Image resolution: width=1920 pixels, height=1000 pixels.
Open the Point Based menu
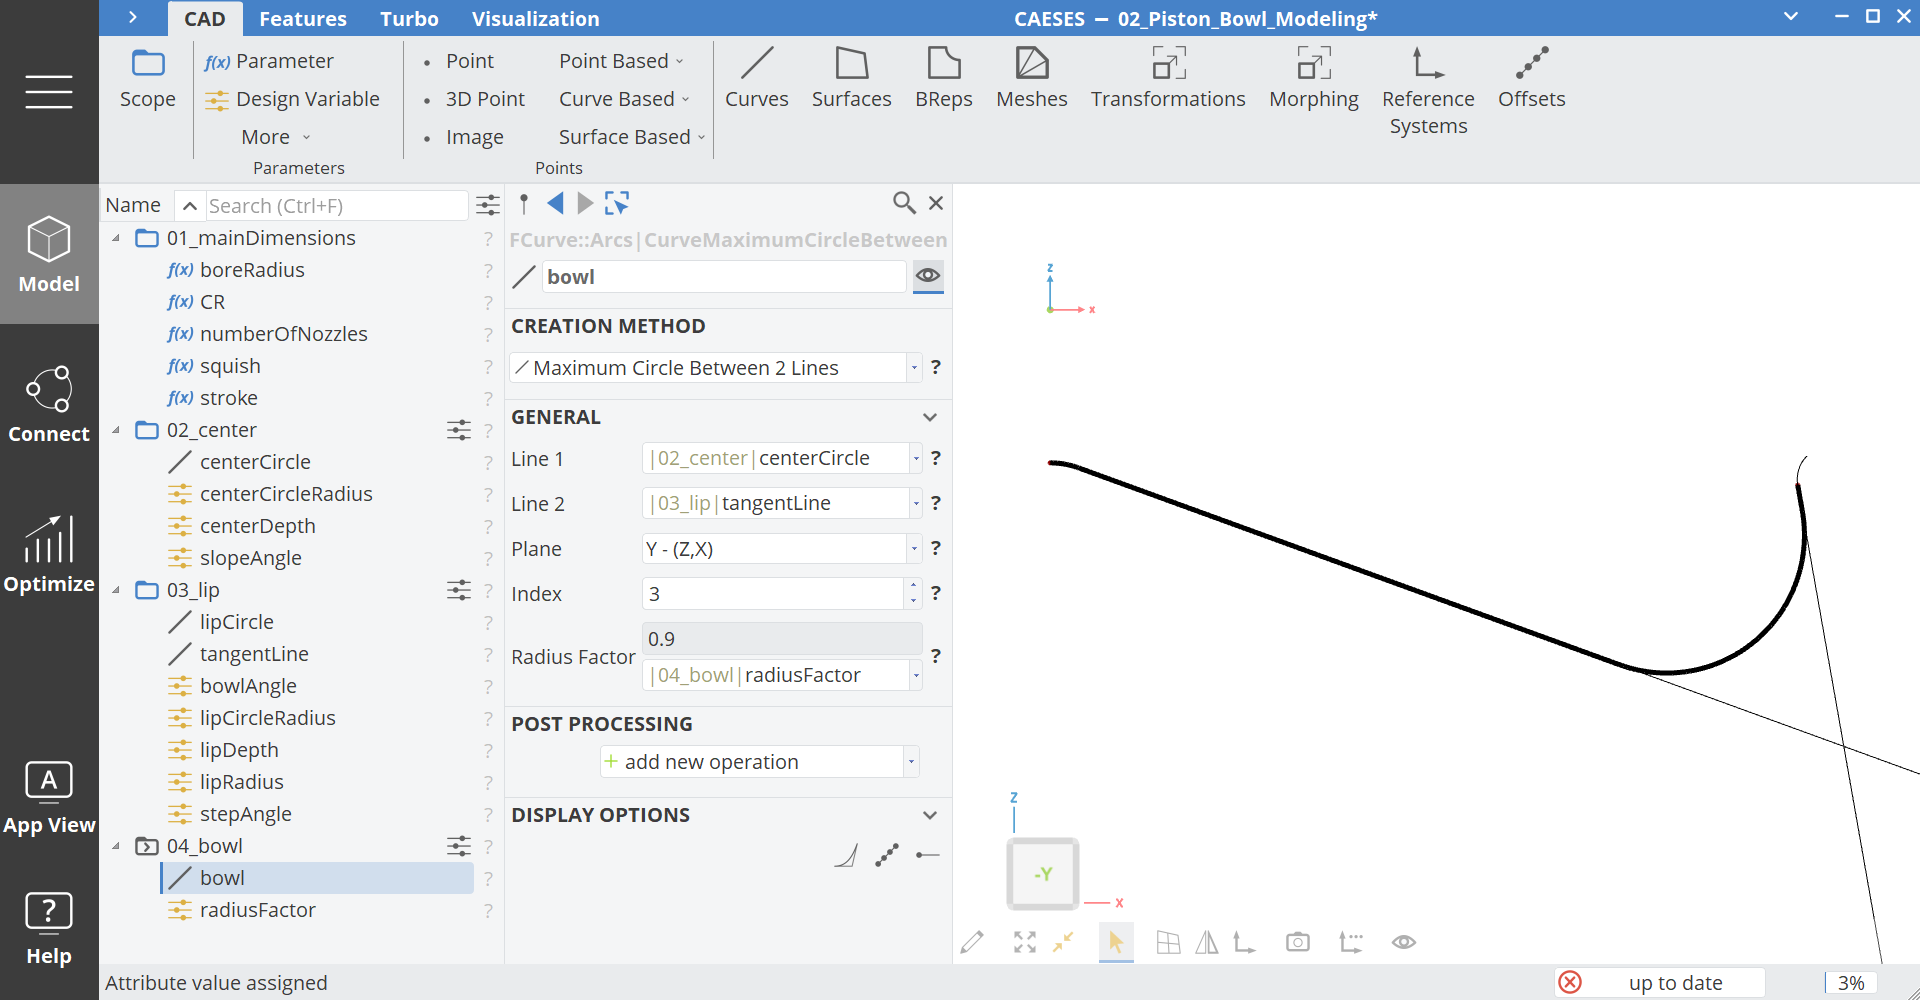[621, 61]
